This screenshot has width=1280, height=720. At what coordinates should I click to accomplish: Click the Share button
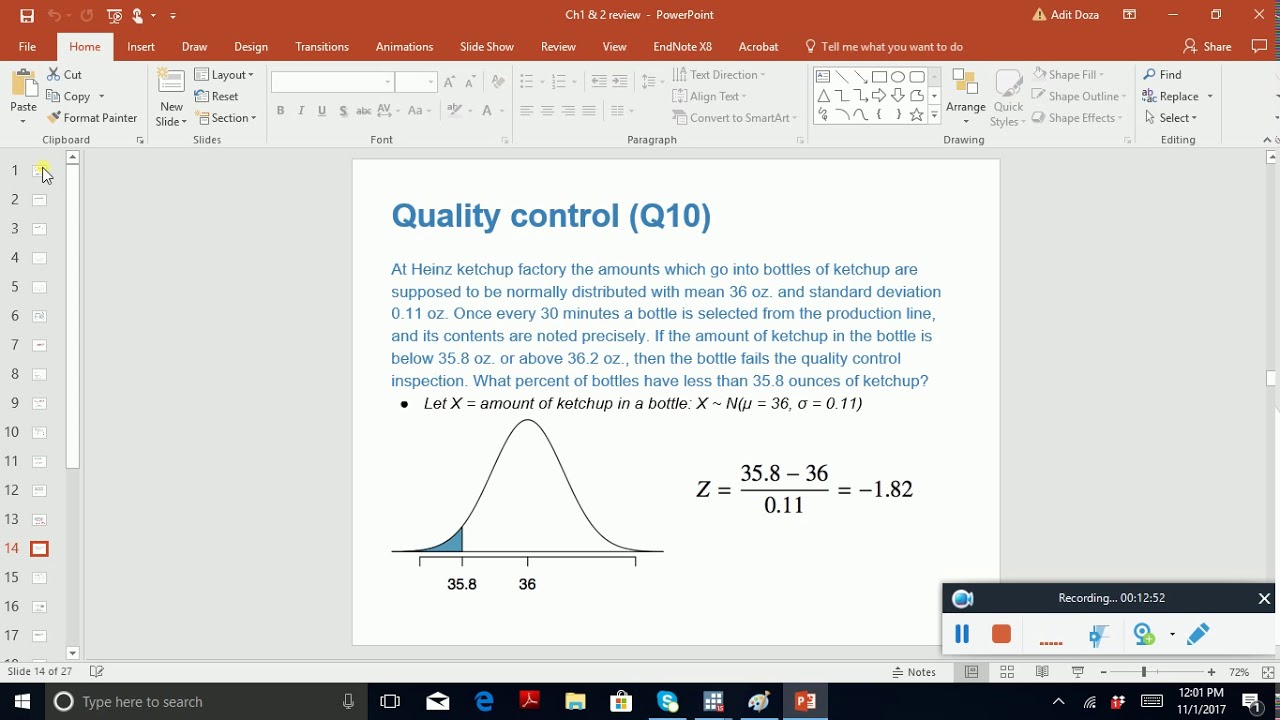pos(1207,47)
